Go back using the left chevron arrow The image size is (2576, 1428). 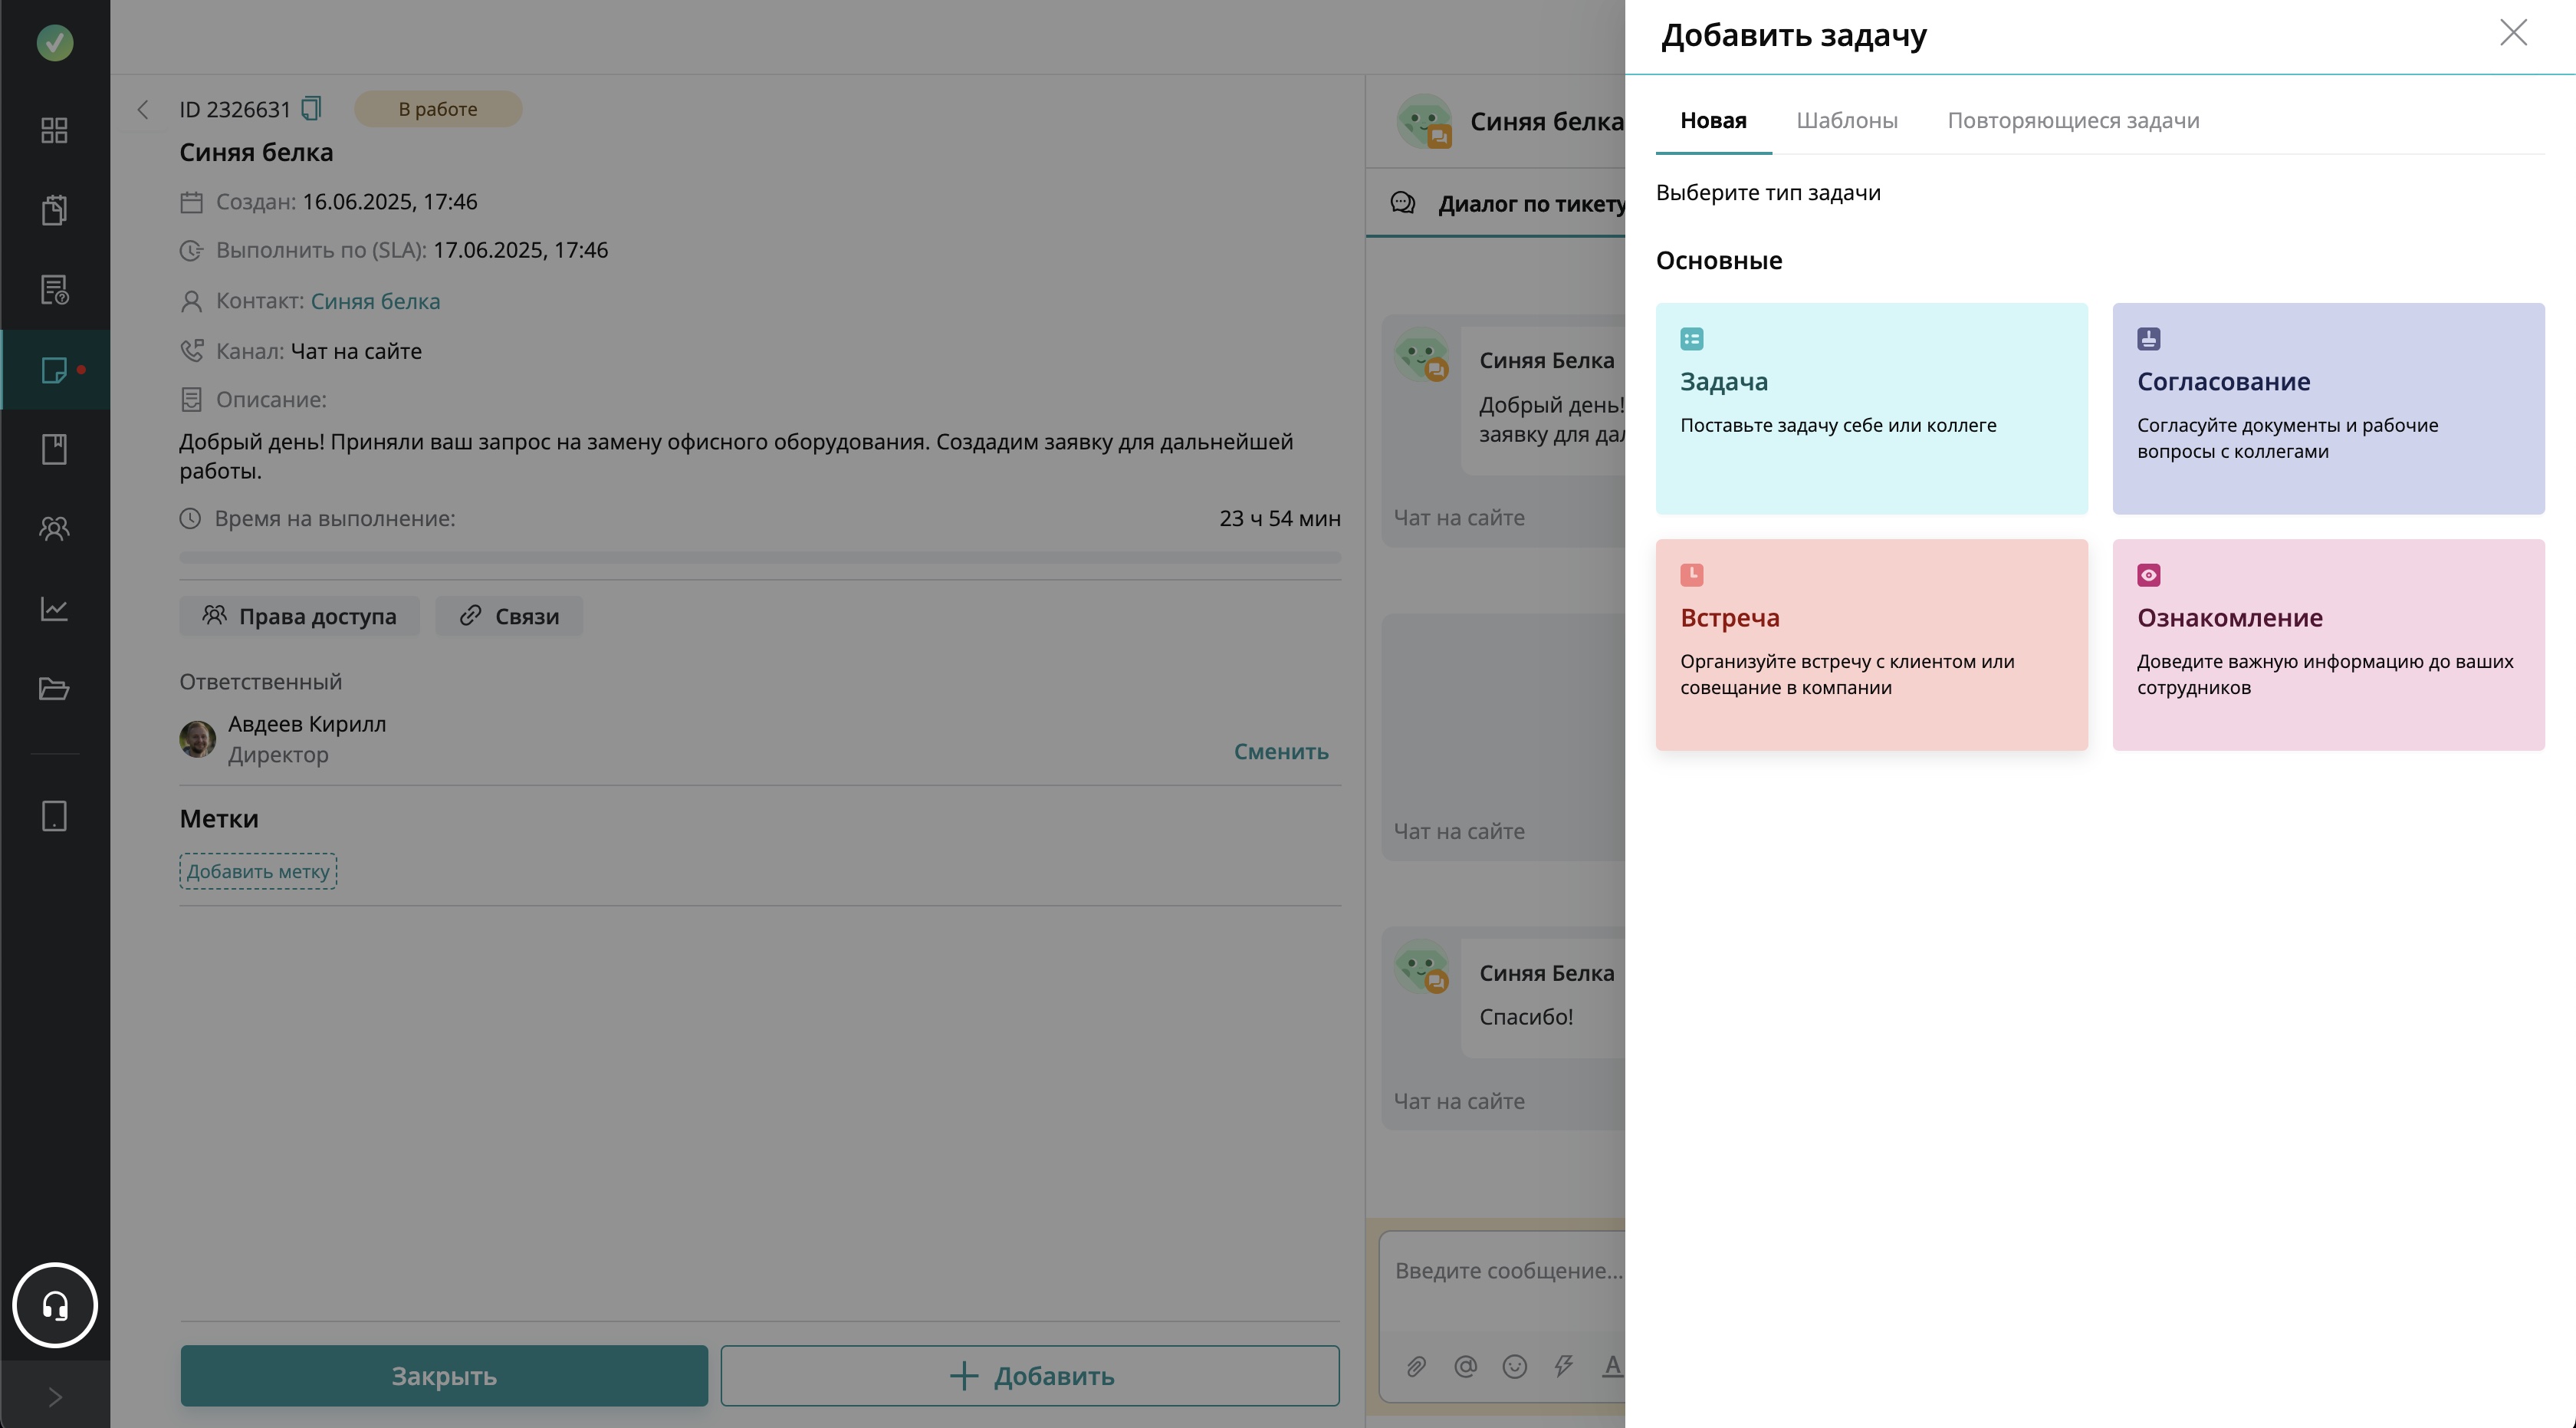143,109
